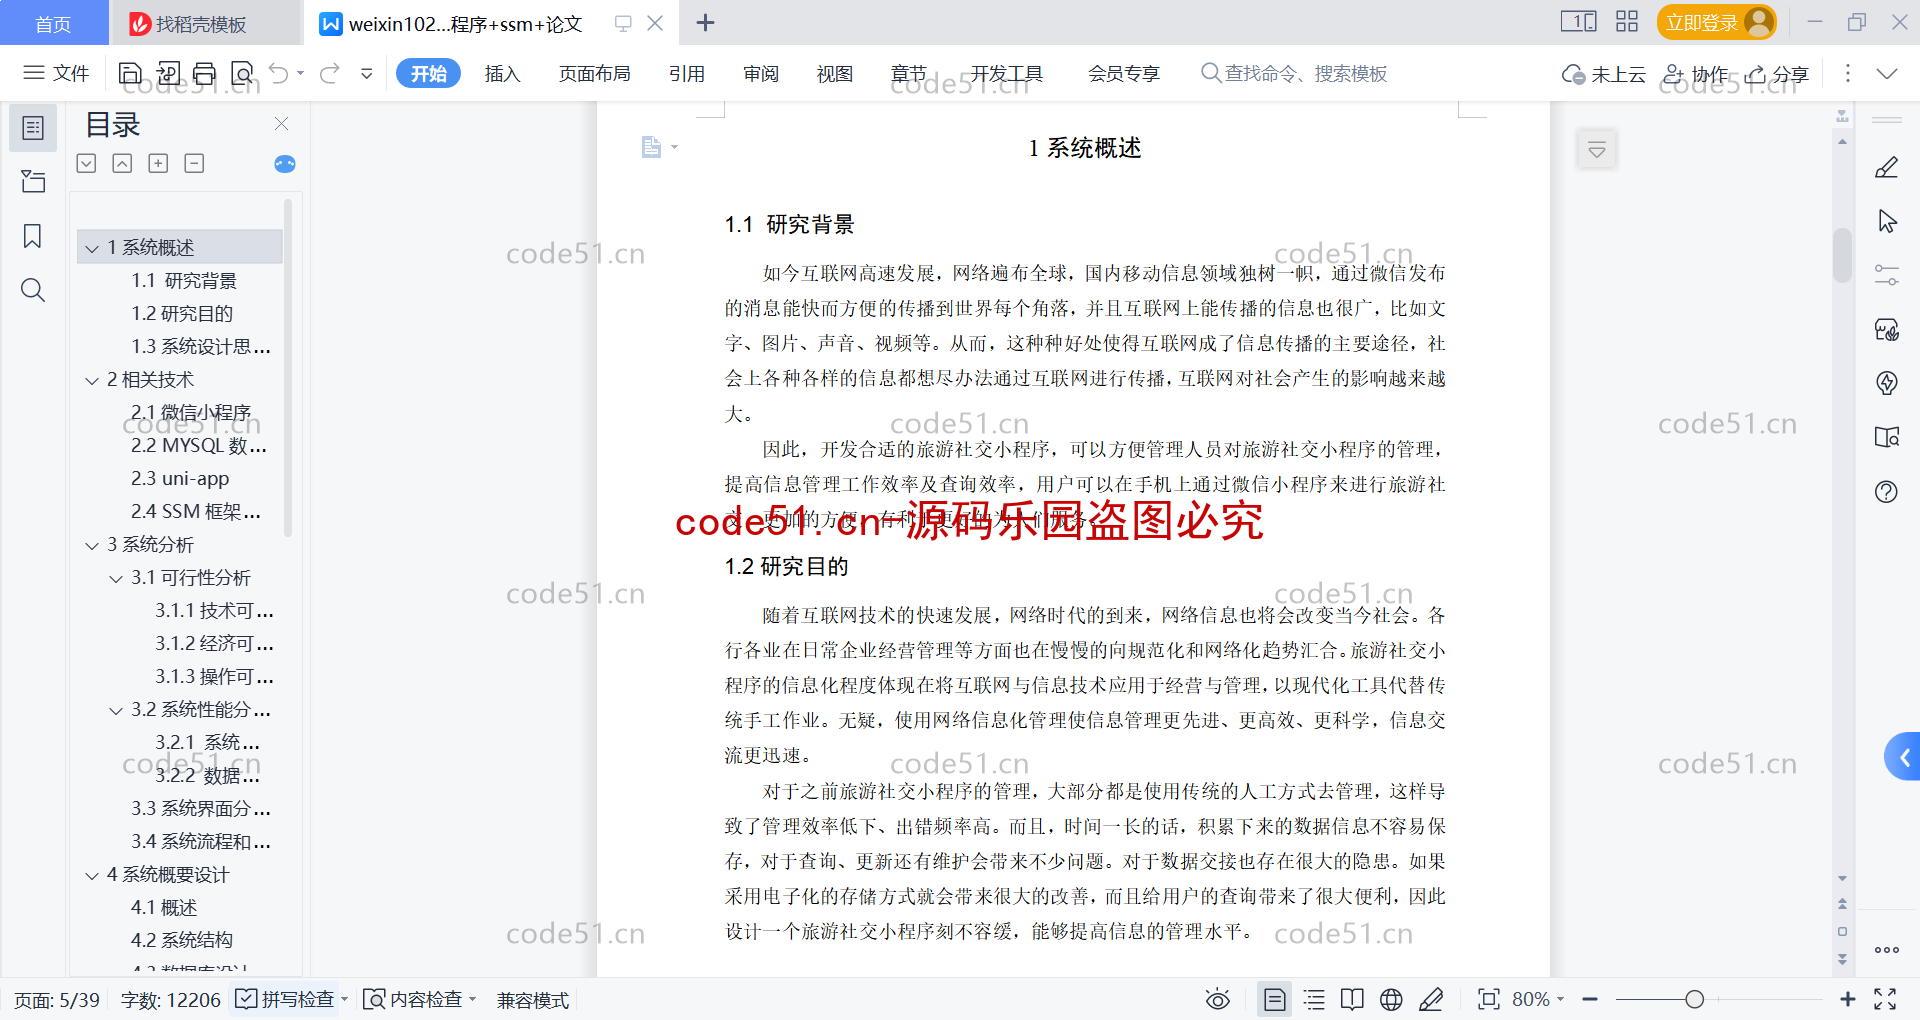Image resolution: width=1920 pixels, height=1020 pixels.
Task: Click the export to PDF icon
Action: pyautogui.click(x=168, y=73)
